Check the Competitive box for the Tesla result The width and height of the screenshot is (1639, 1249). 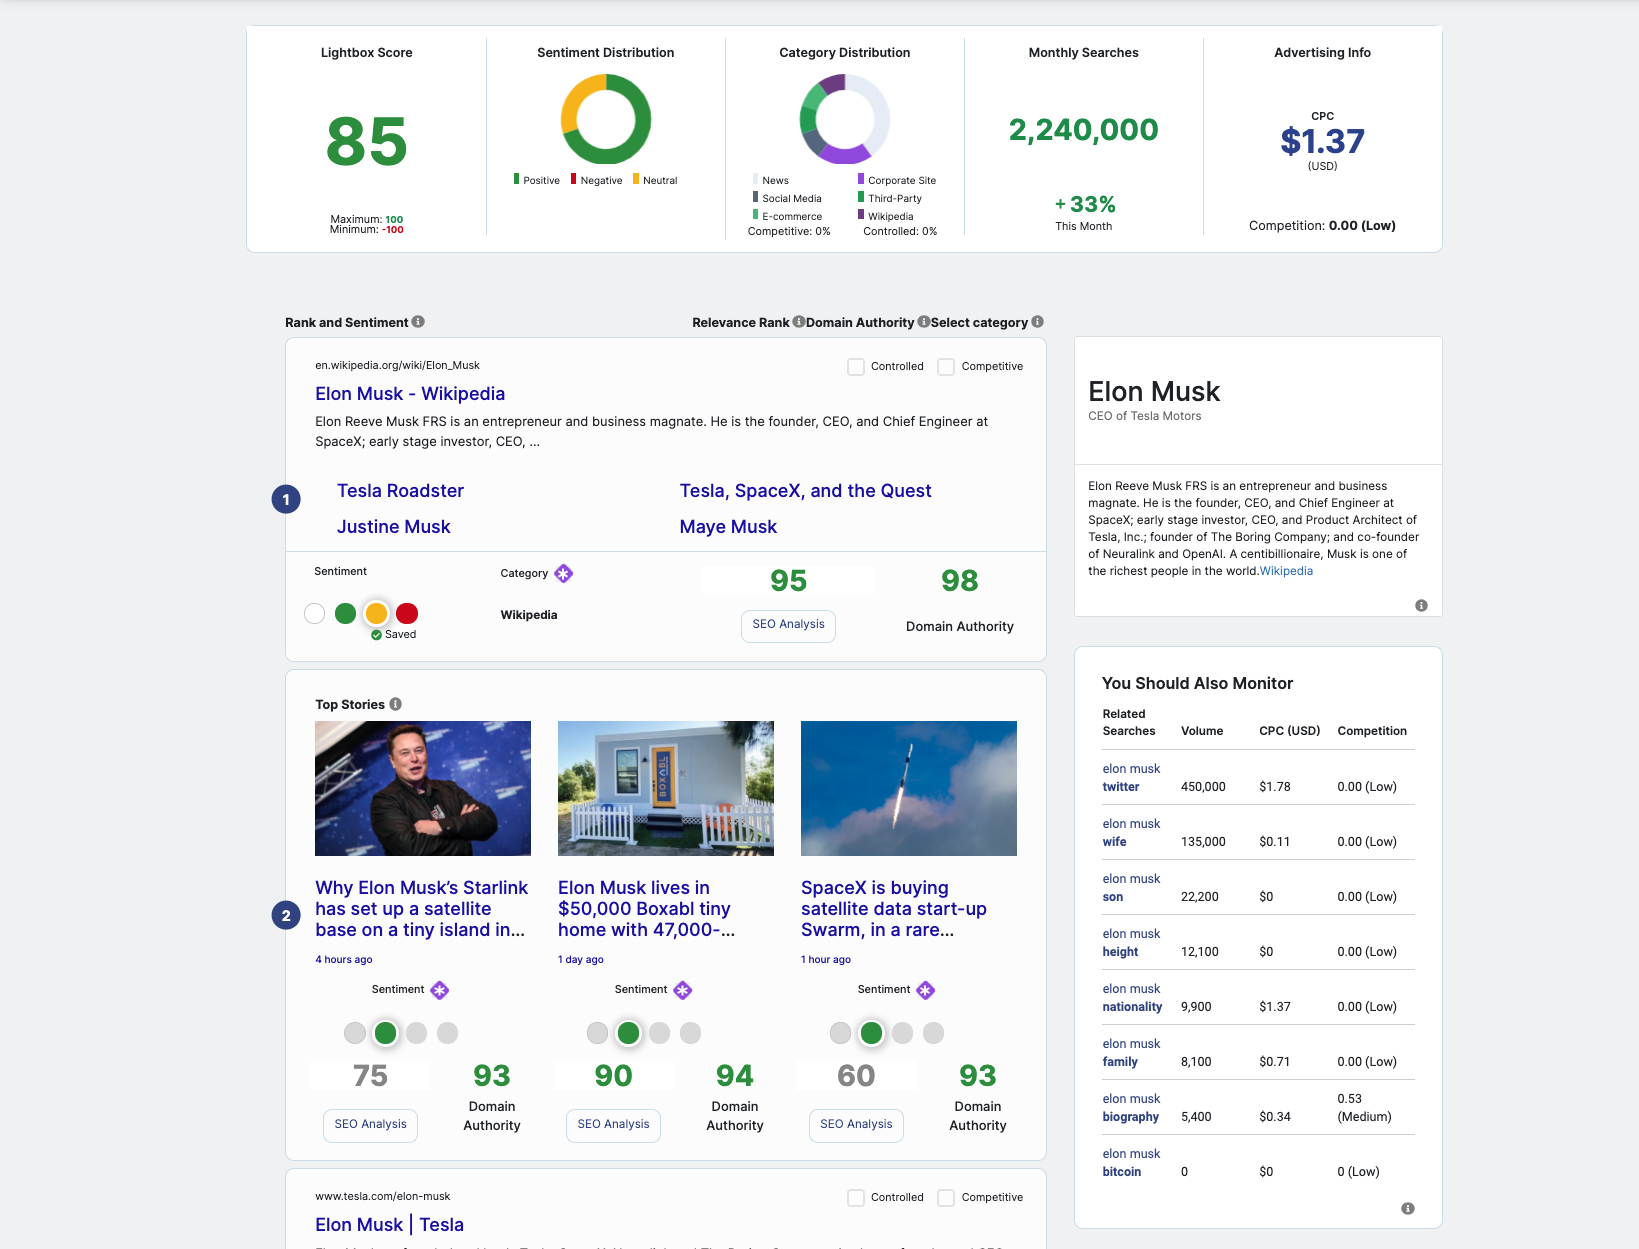coord(946,1197)
